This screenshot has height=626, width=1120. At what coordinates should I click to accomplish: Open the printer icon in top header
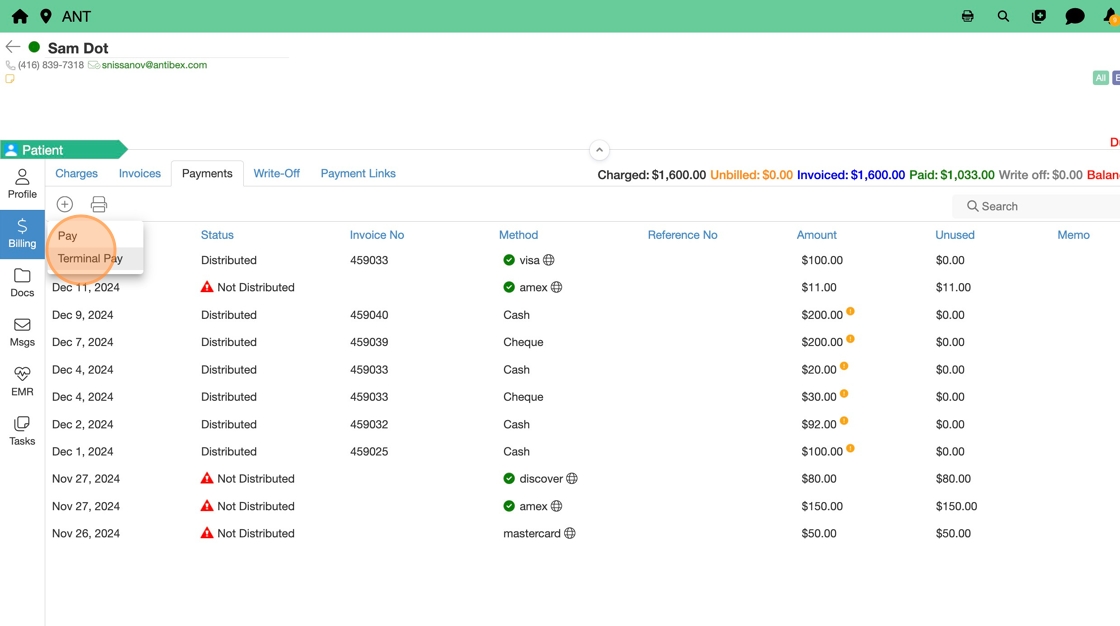967,16
